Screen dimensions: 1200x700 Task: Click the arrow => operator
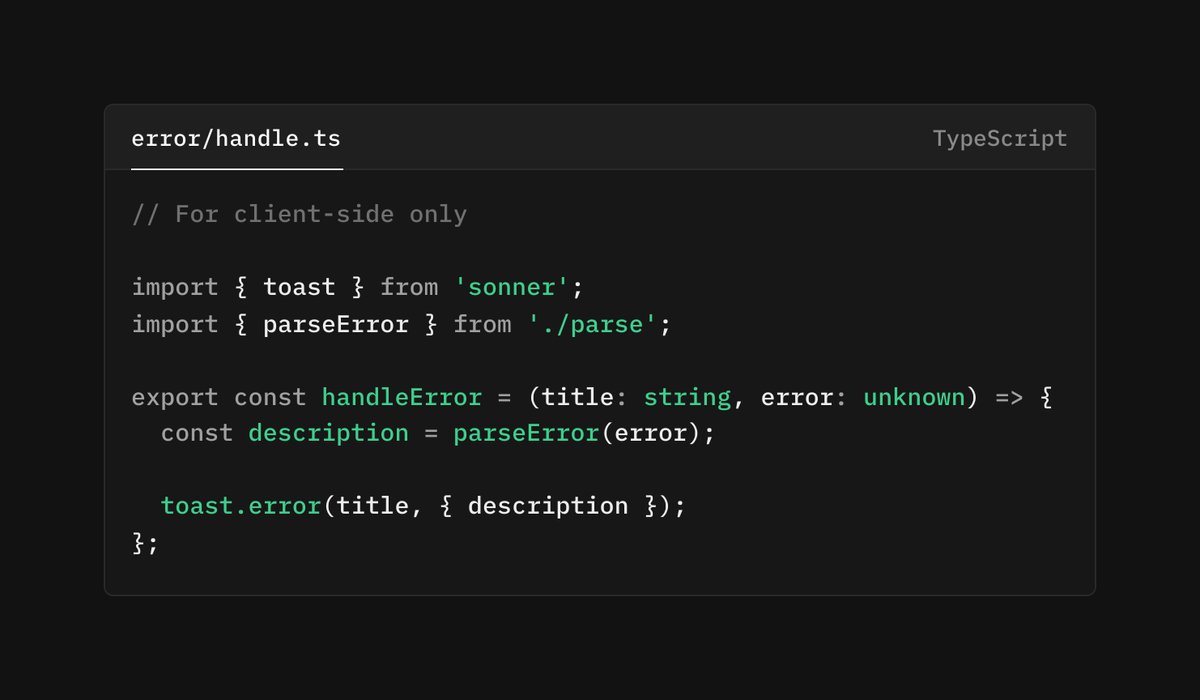(1009, 397)
